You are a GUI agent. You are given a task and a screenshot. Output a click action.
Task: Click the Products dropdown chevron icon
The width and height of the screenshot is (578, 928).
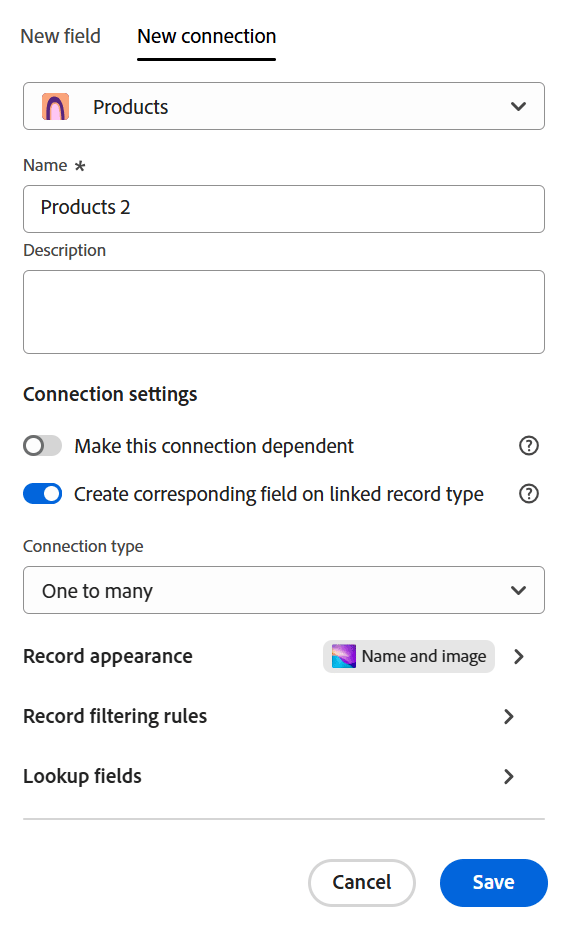pos(518,107)
